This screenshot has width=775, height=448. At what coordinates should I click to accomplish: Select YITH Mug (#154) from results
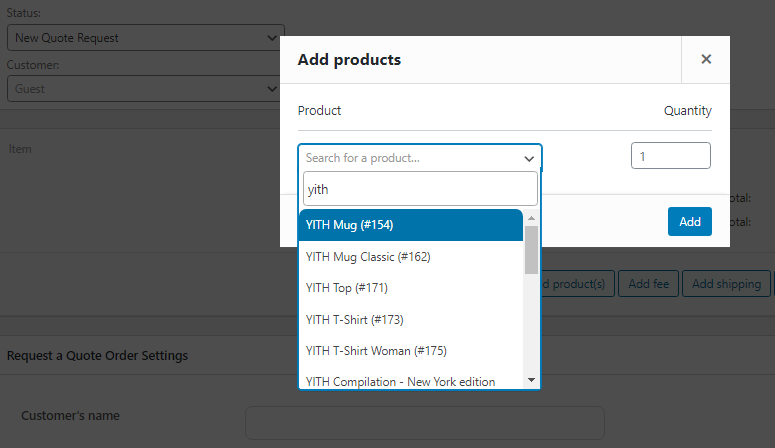(411, 225)
